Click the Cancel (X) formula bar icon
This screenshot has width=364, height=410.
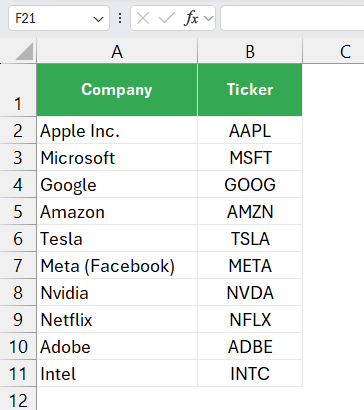coord(143,19)
